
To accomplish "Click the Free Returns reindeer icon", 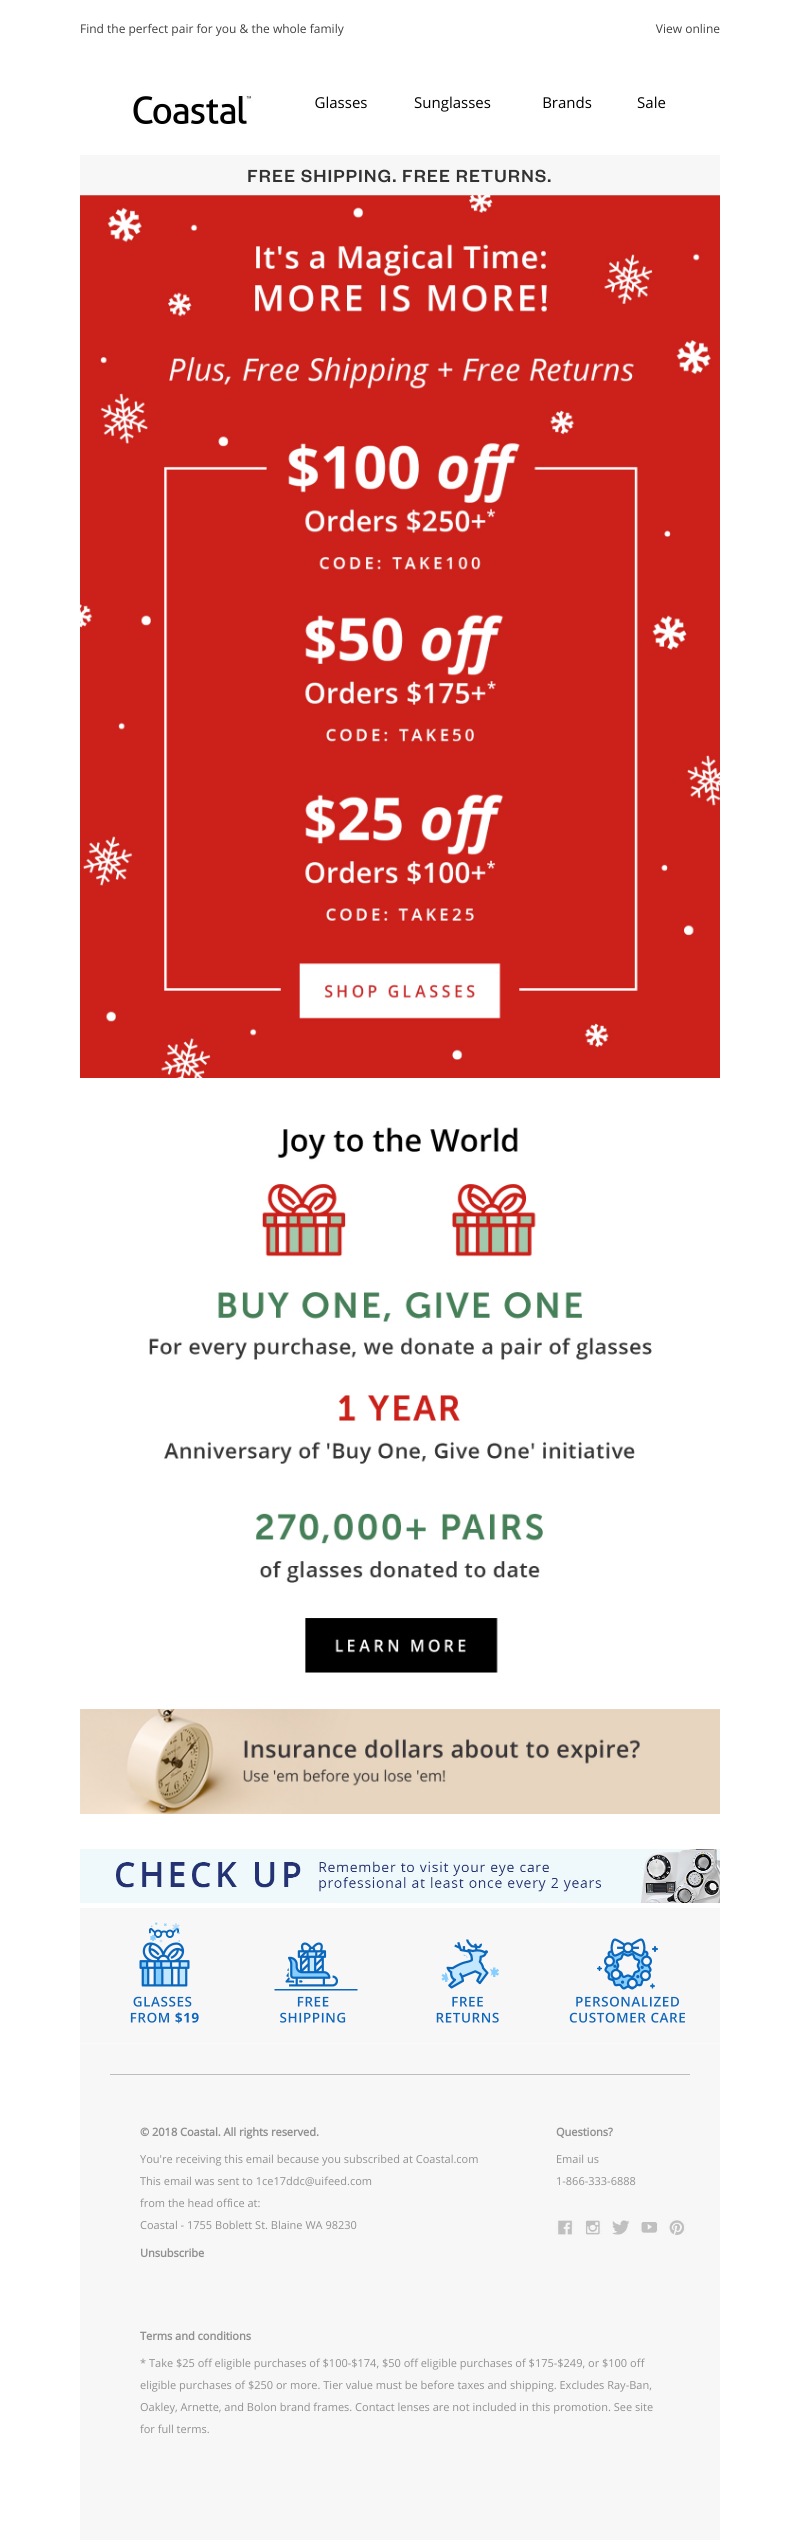I will (x=468, y=1963).
